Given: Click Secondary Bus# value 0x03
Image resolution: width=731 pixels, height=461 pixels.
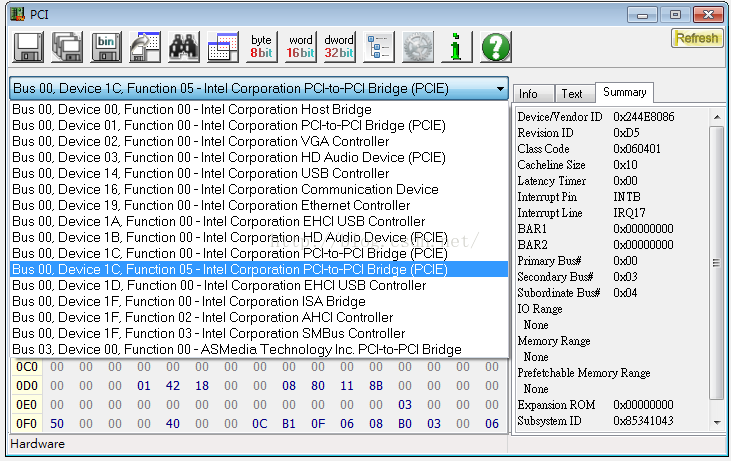Looking at the screenshot, I should coord(625,277).
